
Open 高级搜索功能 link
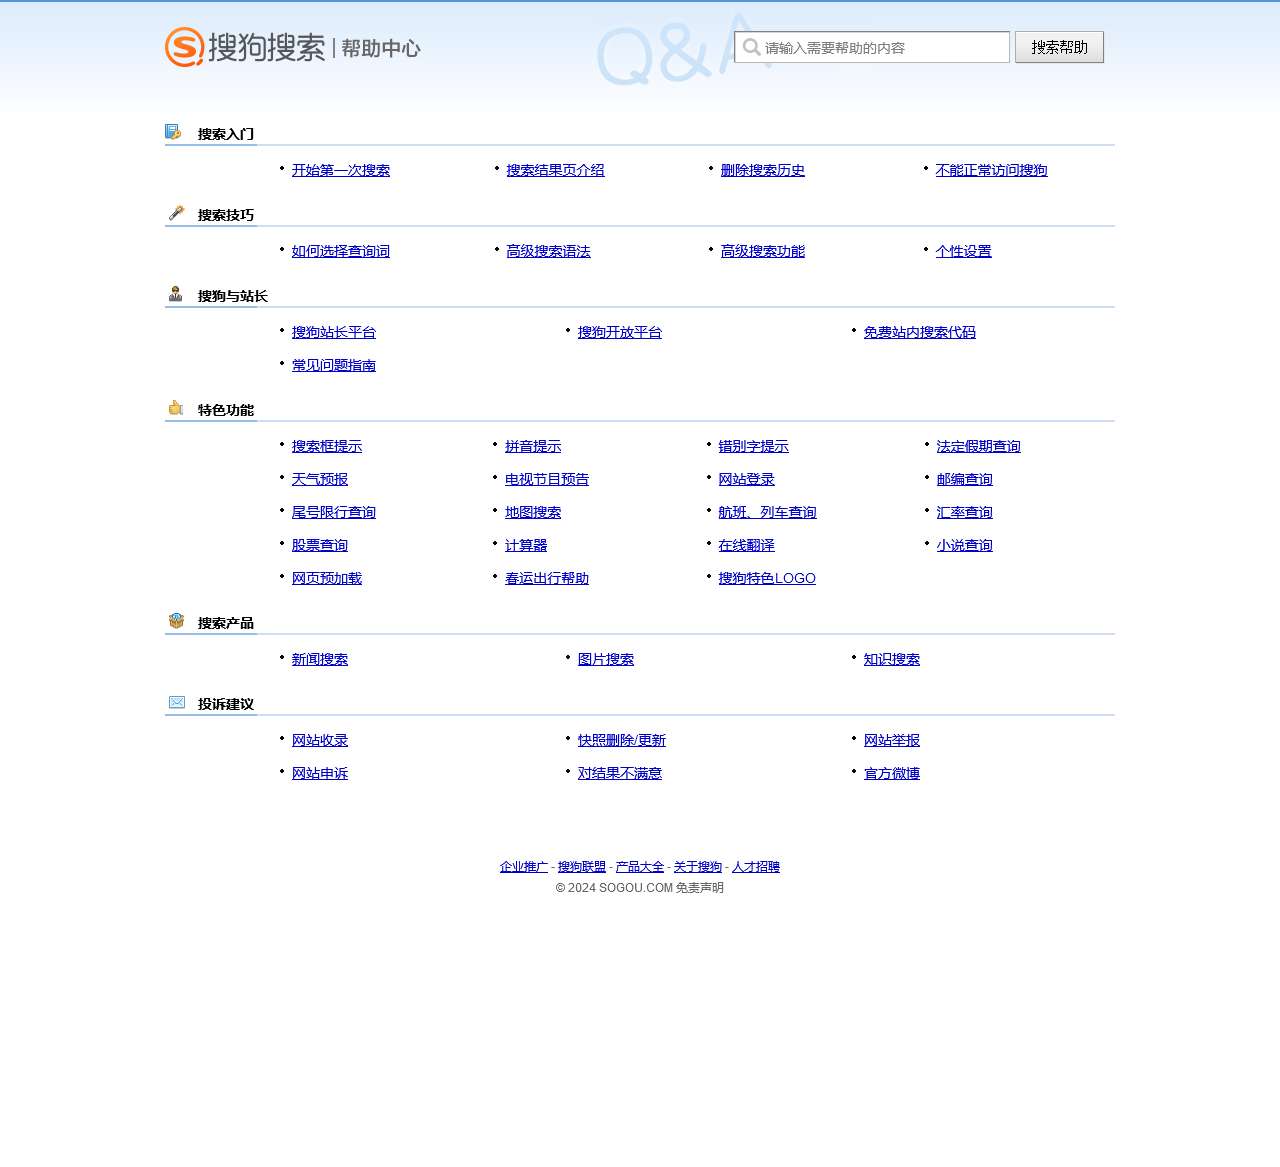pos(763,251)
